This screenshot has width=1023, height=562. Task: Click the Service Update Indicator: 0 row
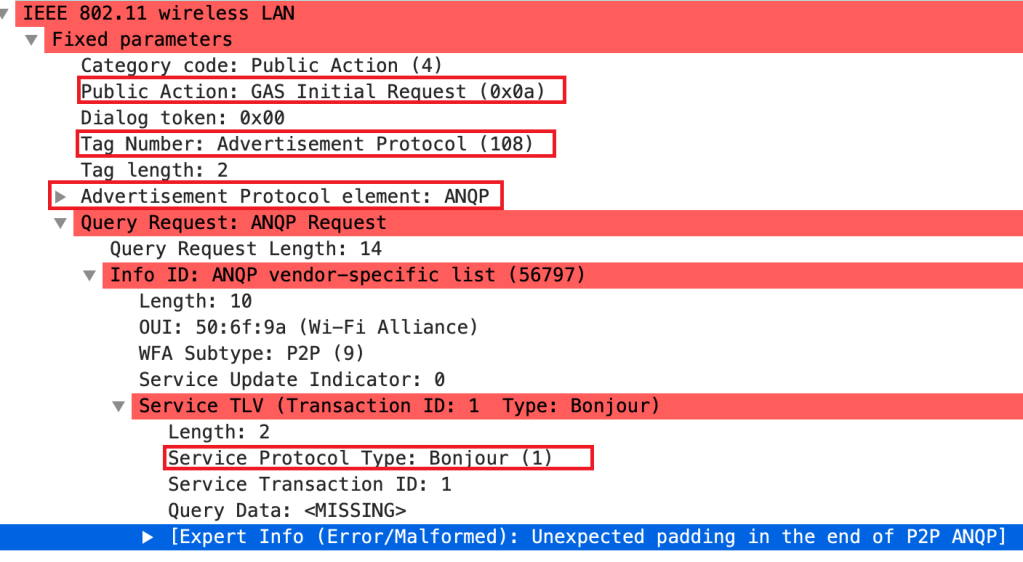(291, 380)
